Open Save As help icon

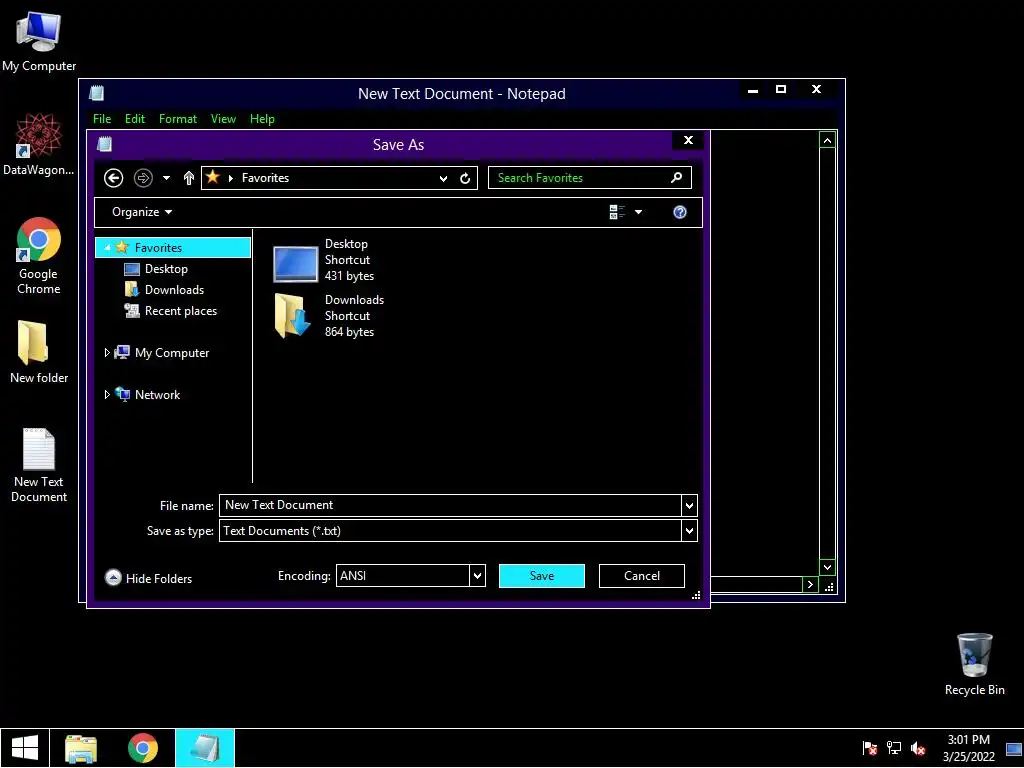[680, 212]
